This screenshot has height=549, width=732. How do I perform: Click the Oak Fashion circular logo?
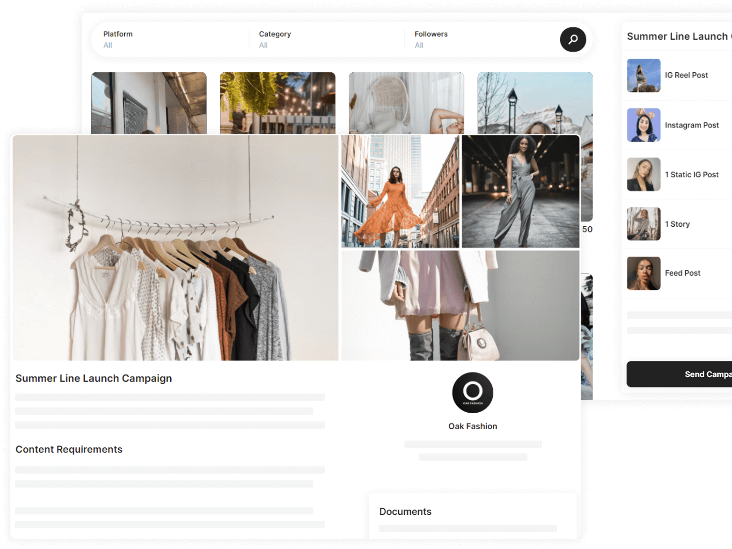[x=472, y=392]
